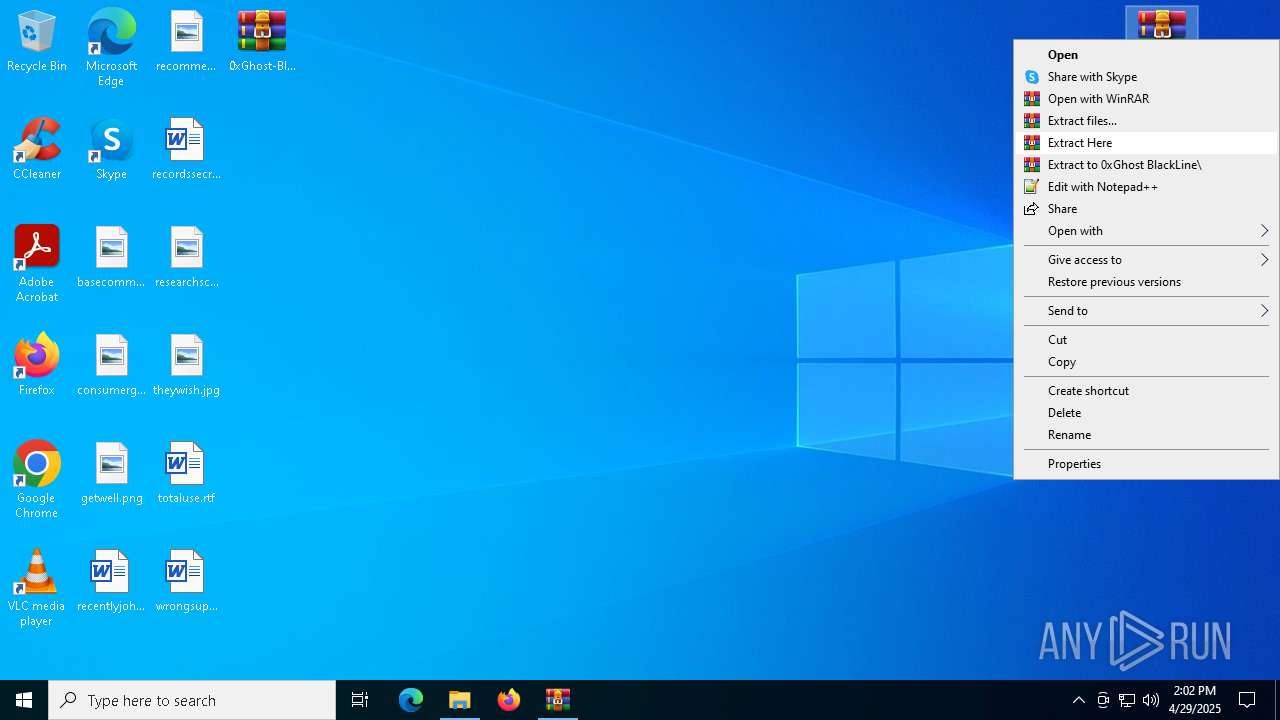The height and width of the screenshot is (720, 1280).
Task: Expand the Open with submenu
Action: [x=1146, y=231]
